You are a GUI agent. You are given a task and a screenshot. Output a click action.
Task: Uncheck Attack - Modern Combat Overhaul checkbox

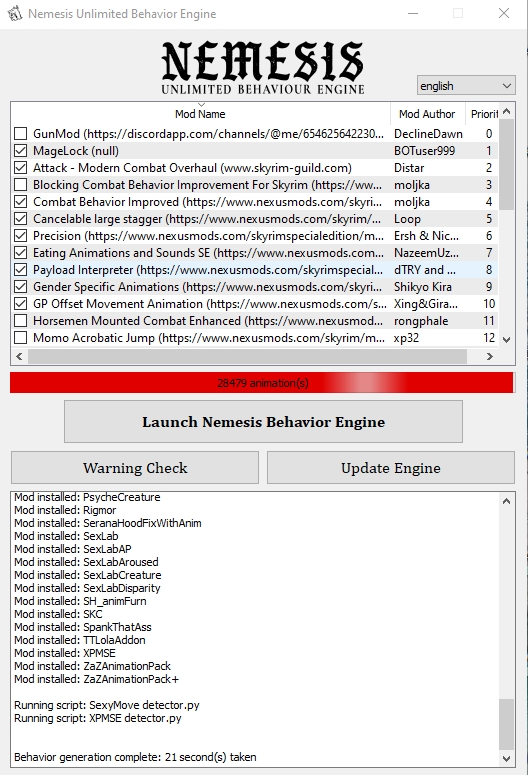[20, 168]
